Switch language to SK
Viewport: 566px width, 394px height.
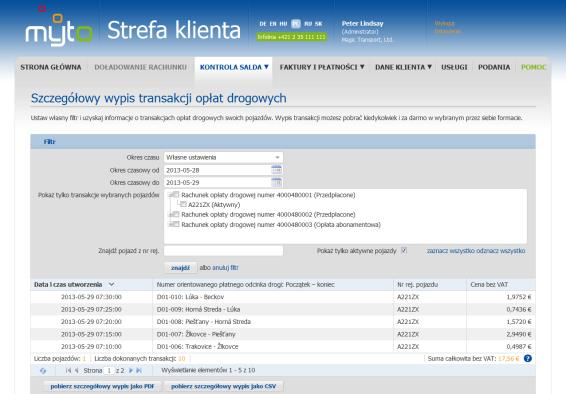tap(318, 24)
